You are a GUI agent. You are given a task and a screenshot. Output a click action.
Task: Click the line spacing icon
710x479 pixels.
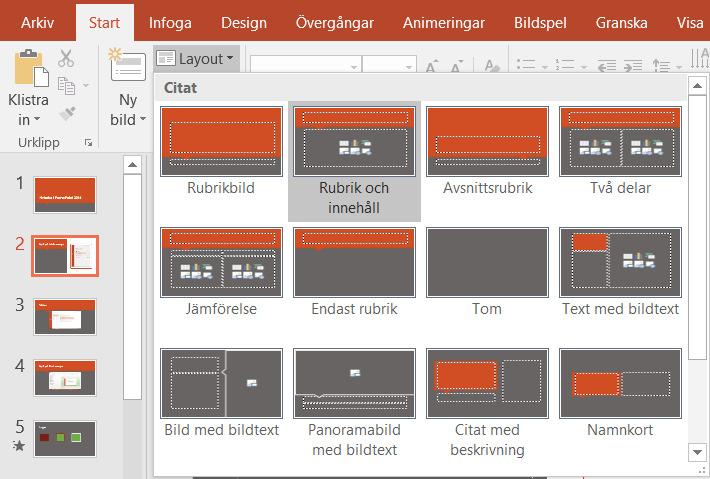point(661,66)
